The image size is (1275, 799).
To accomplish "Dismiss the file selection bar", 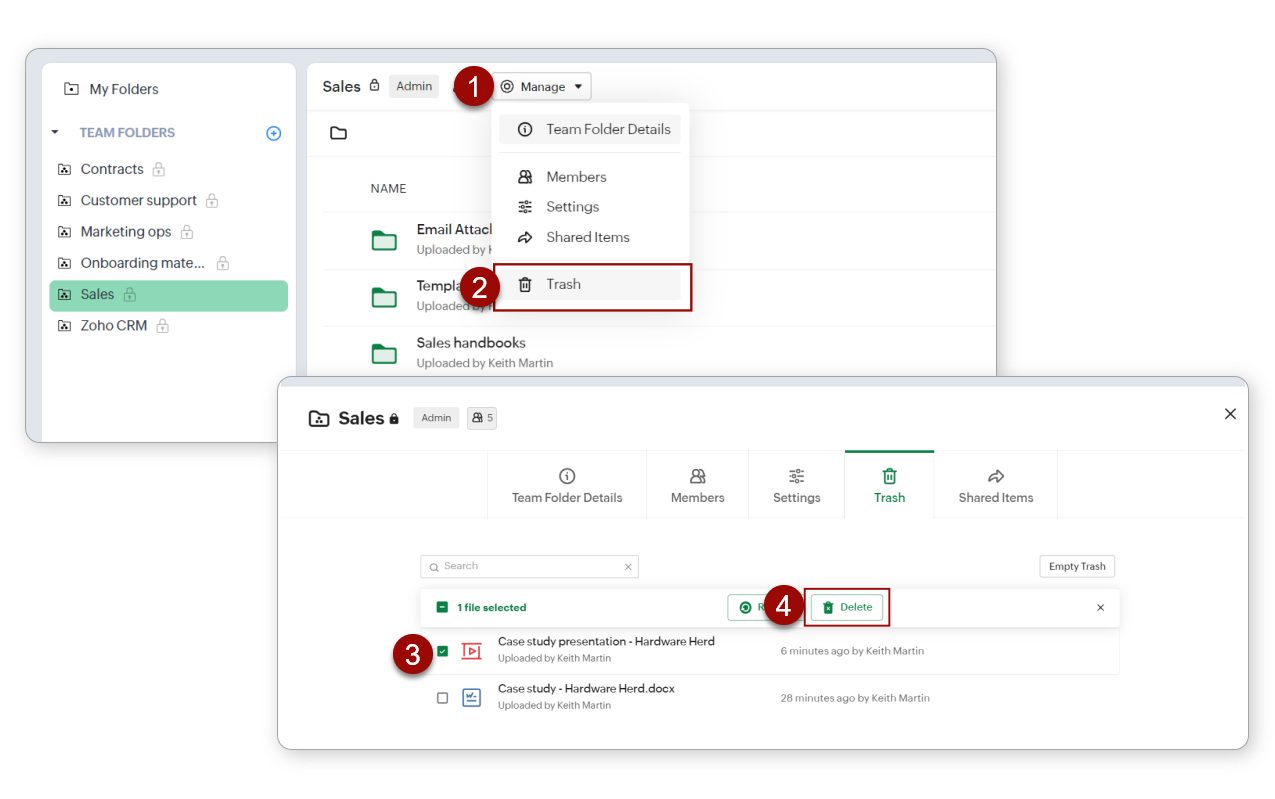I will [x=1100, y=607].
